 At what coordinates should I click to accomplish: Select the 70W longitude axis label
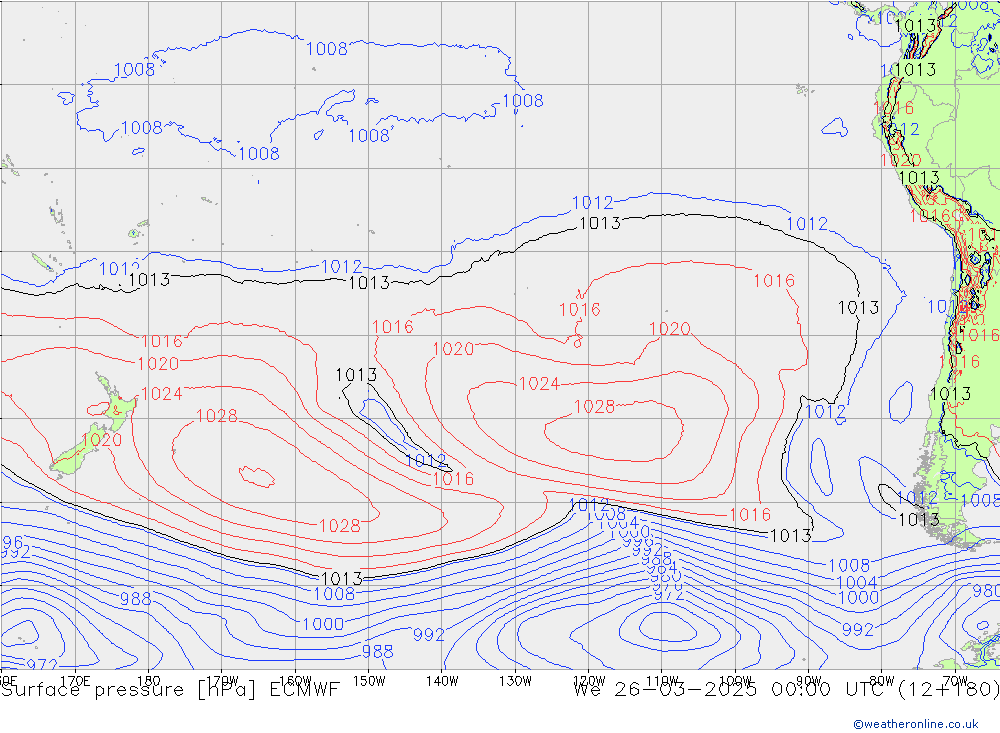tap(955, 681)
